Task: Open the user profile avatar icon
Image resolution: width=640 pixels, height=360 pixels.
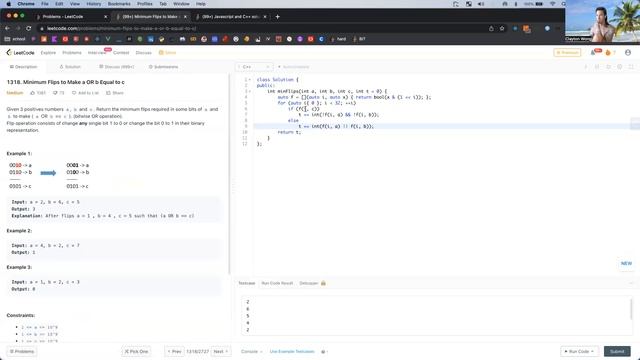Action: click(x=628, y=53)
